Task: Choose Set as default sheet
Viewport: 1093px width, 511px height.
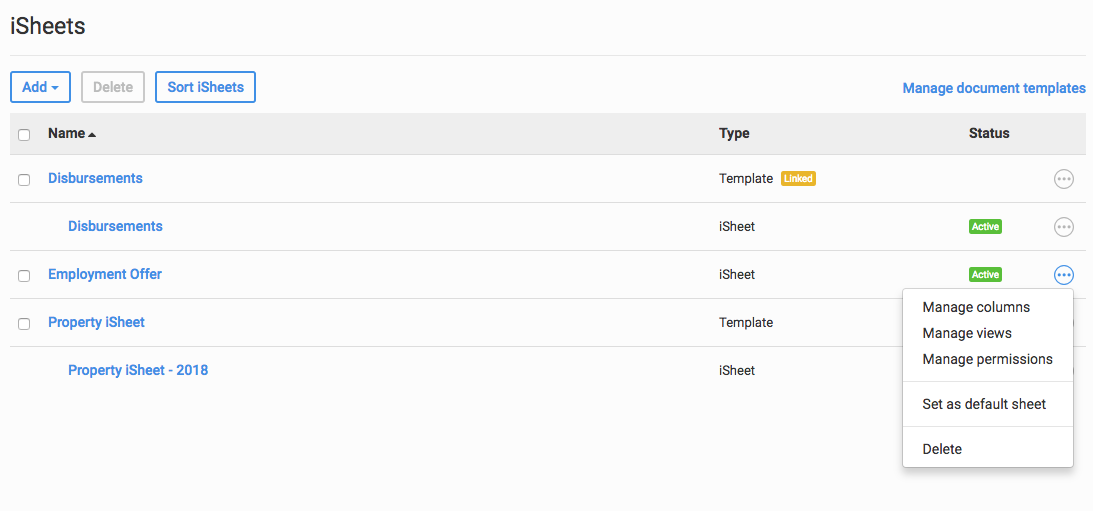Action: pyautogui.click(x=984, y=404)
